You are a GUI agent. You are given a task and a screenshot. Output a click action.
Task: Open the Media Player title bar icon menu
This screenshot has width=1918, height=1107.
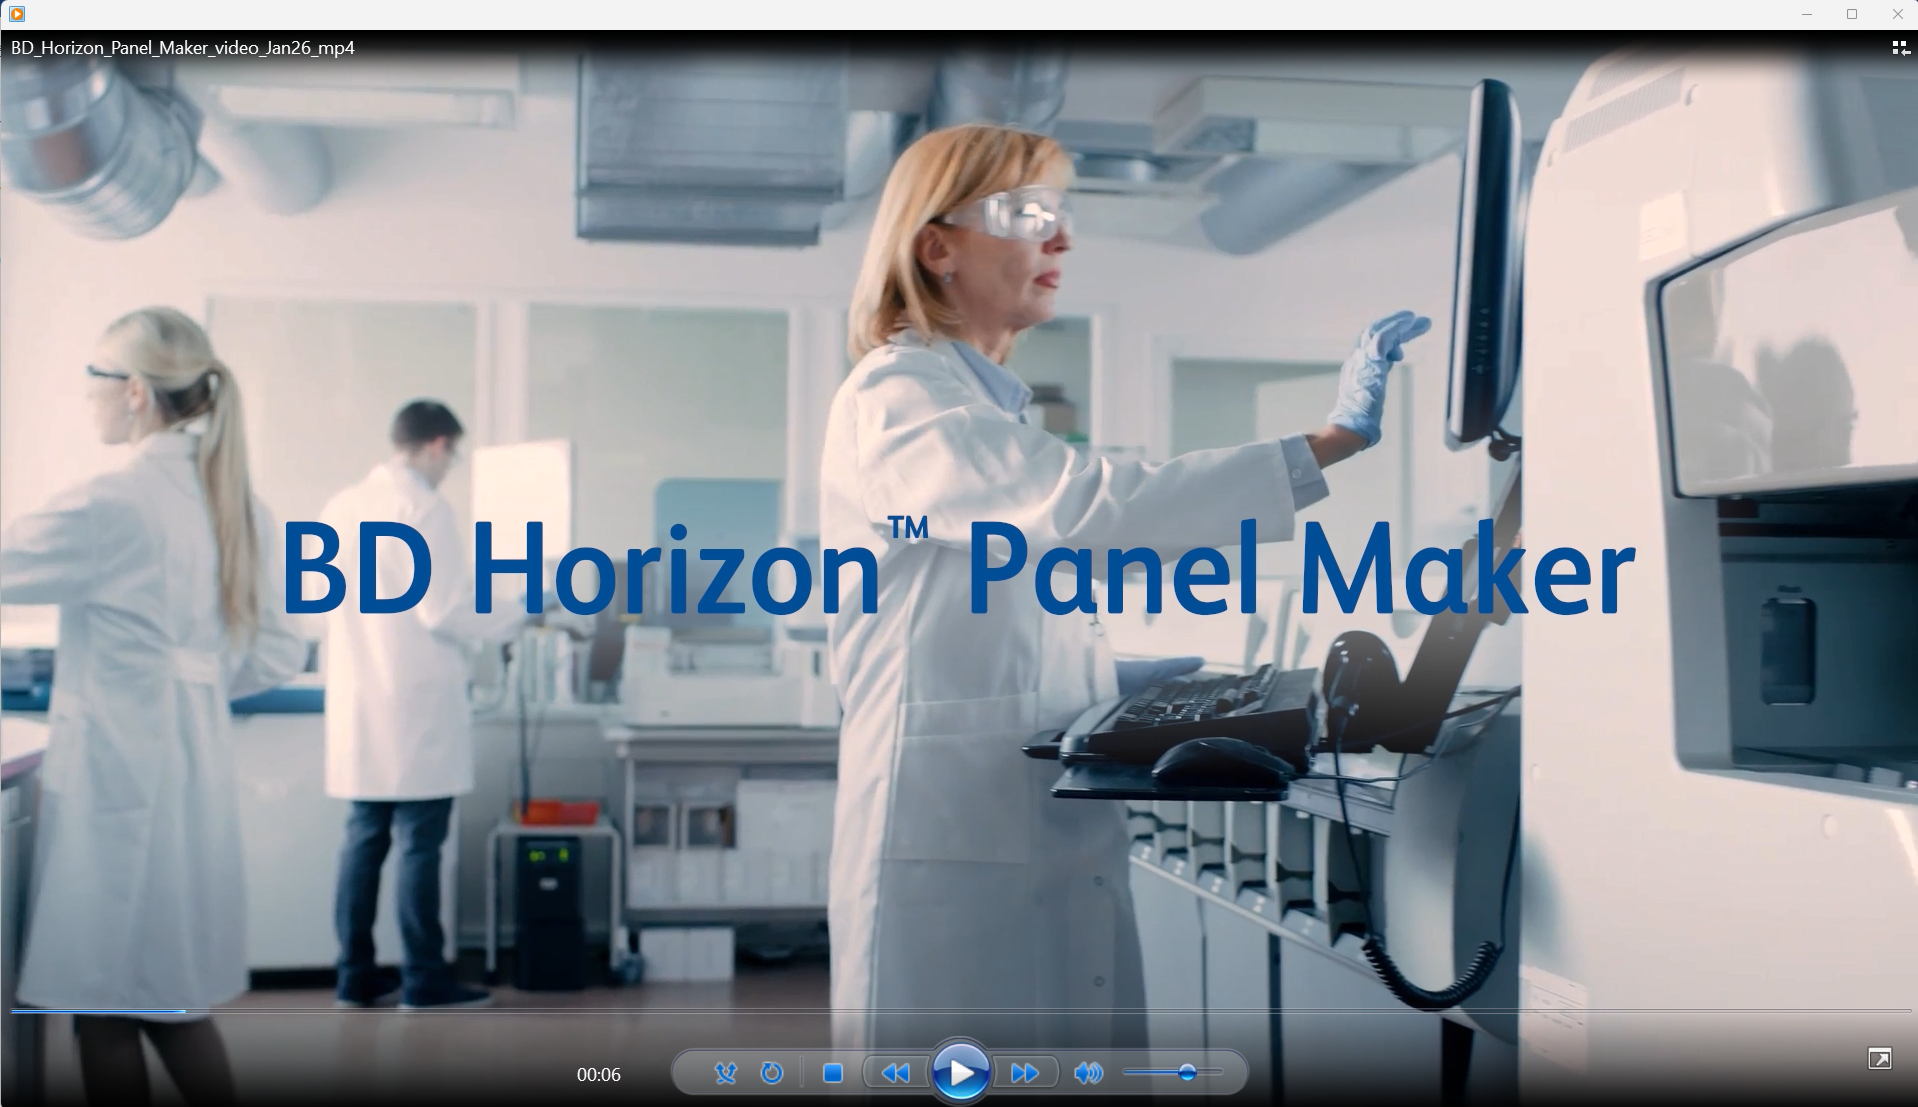15,14
